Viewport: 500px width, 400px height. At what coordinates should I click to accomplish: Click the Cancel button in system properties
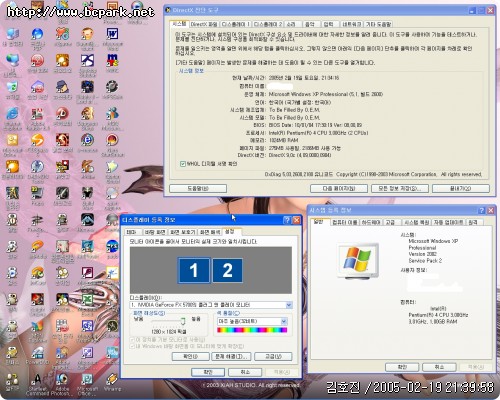coord(439,367)
